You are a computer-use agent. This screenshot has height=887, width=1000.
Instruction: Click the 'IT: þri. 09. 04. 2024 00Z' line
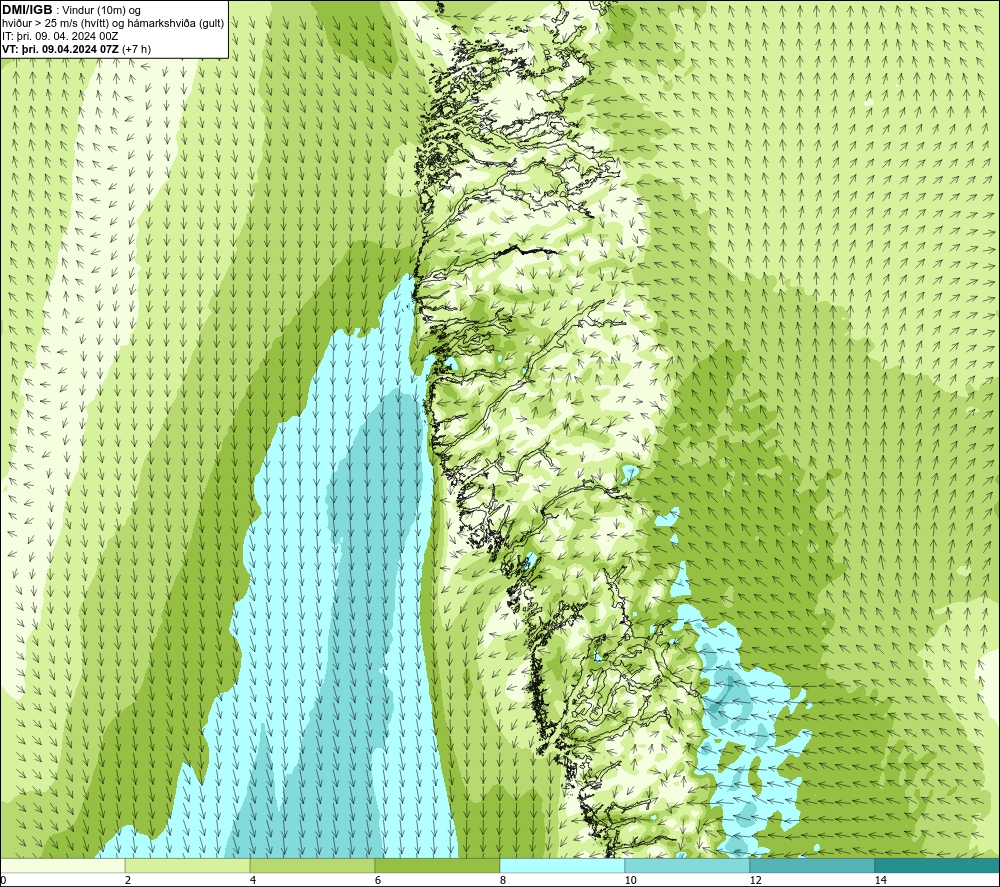(60, 36)
